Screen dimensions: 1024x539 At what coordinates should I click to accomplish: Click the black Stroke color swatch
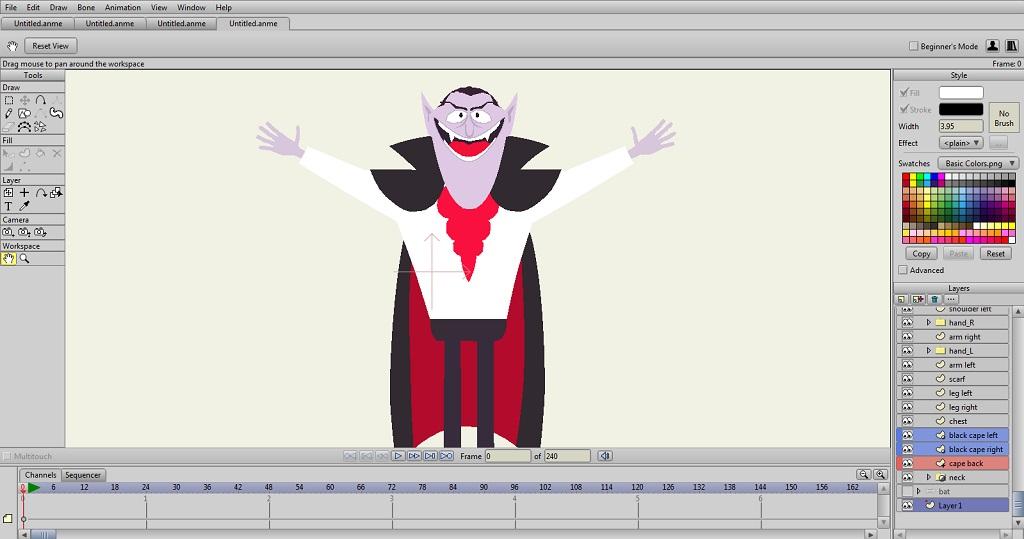point(960,109)
